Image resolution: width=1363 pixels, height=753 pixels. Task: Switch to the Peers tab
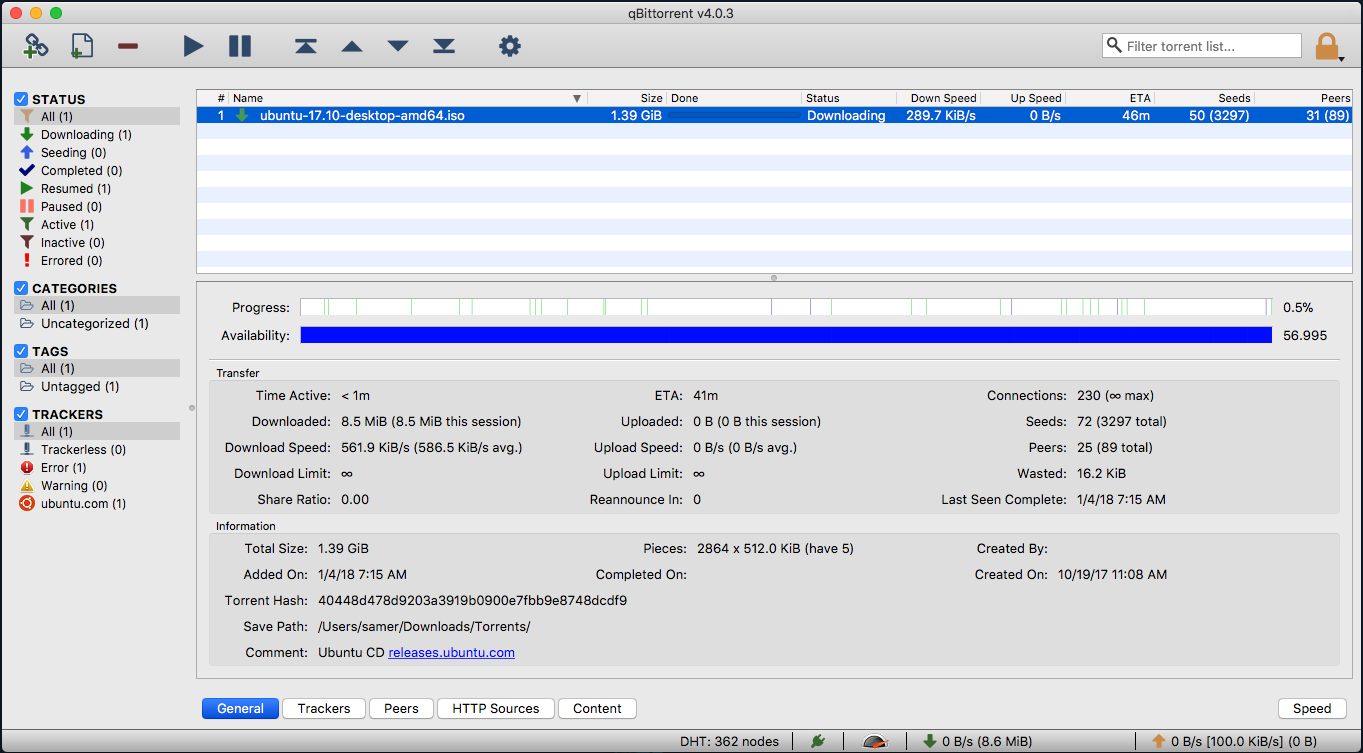point(401,708)
